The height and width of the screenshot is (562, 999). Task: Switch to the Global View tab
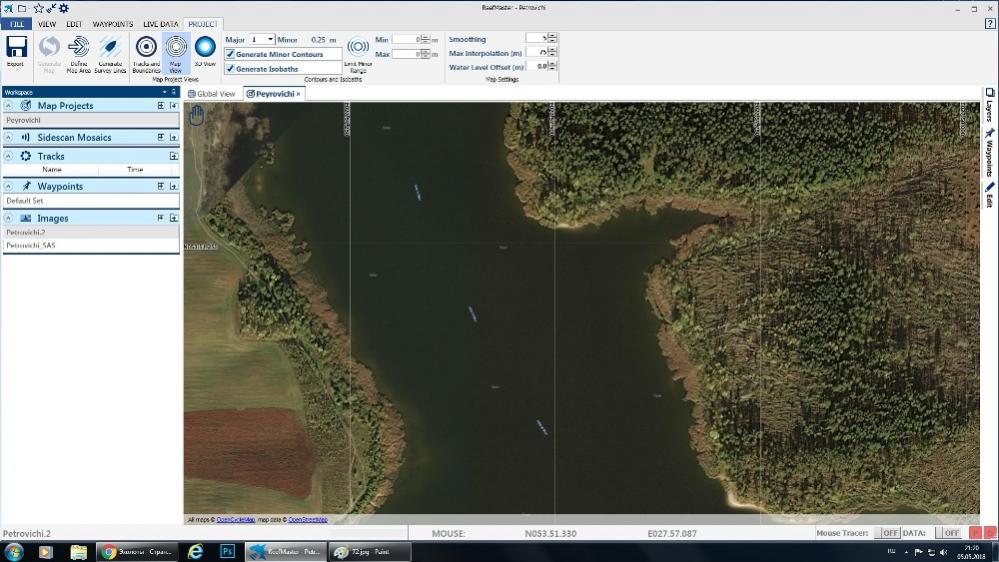(x=212, y=94)
